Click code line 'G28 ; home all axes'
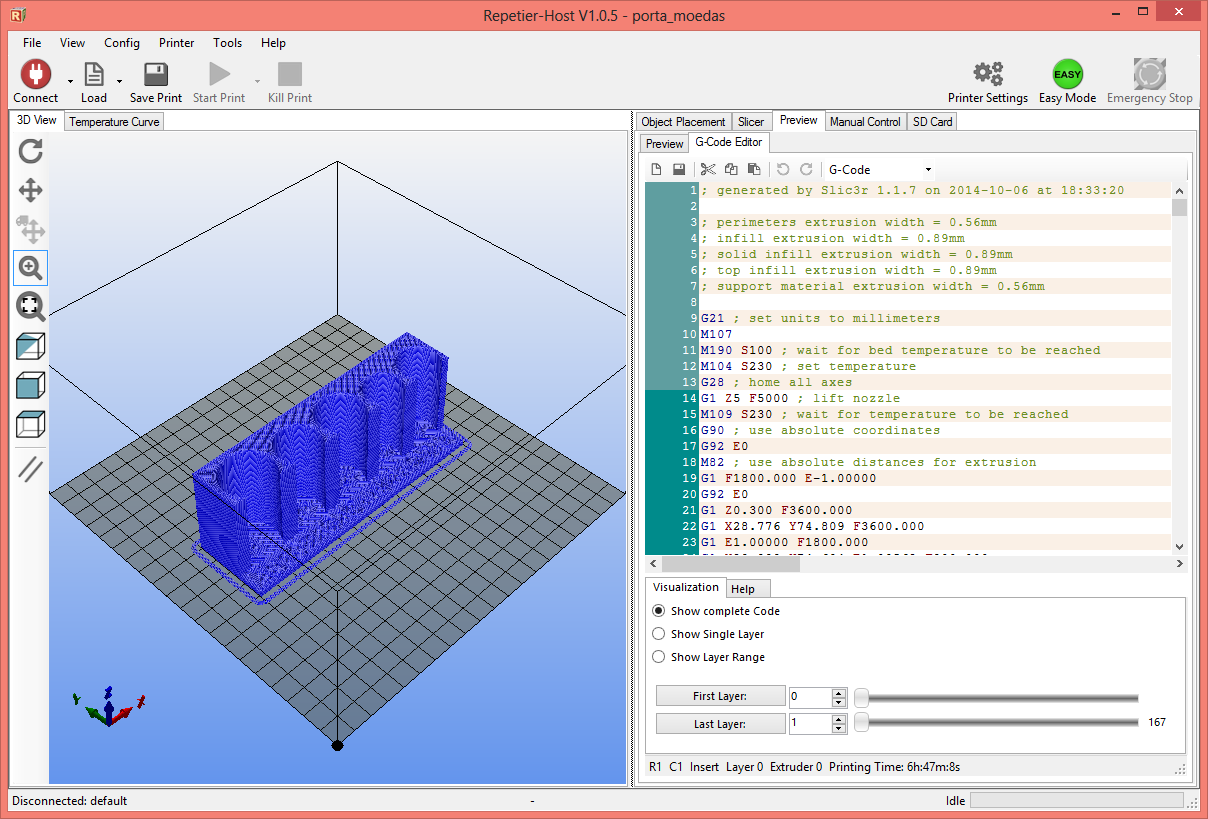 tap(776, 382)
